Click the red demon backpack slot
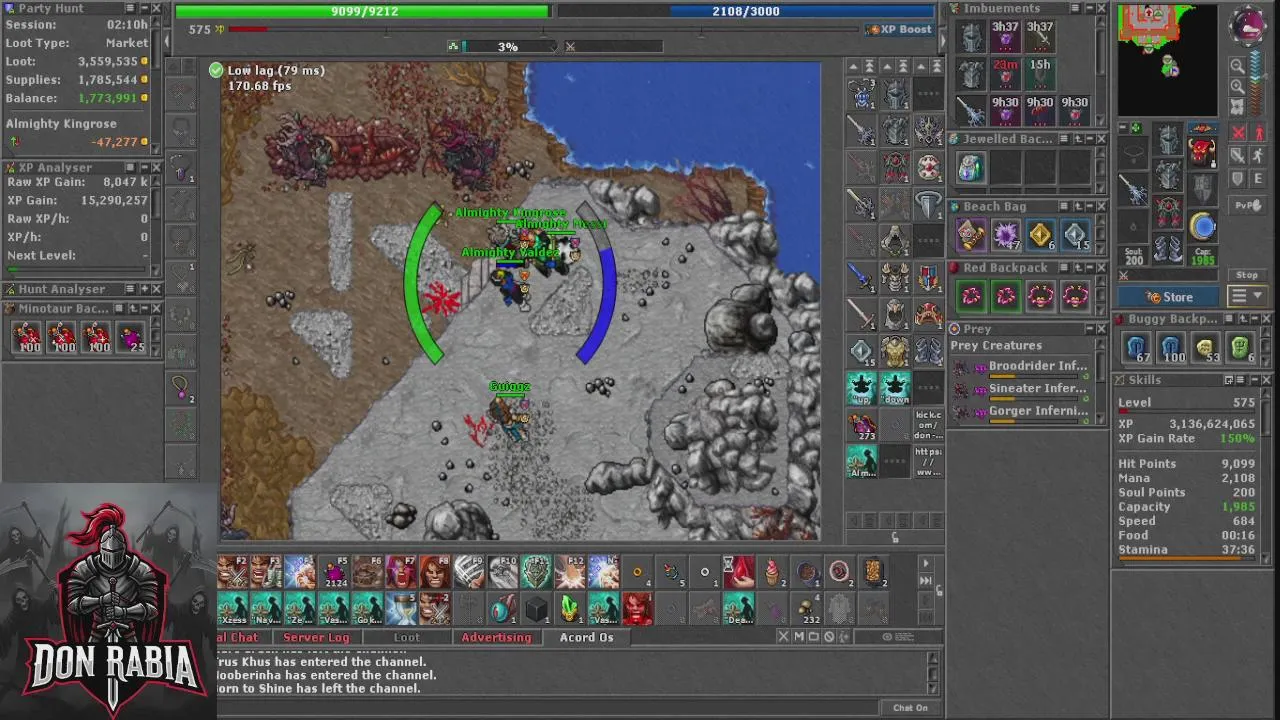The image size is (1280, 720). click(x=1203, y=151)
